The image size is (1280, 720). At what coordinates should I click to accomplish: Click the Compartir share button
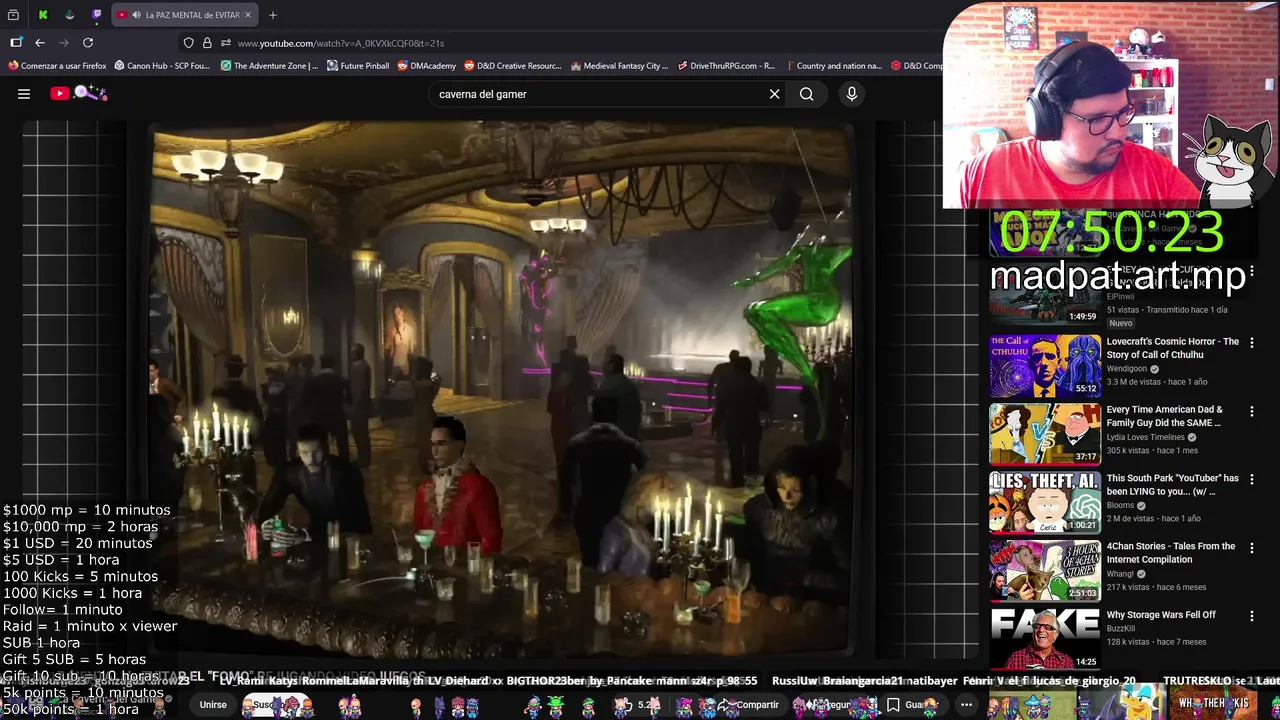748,705
